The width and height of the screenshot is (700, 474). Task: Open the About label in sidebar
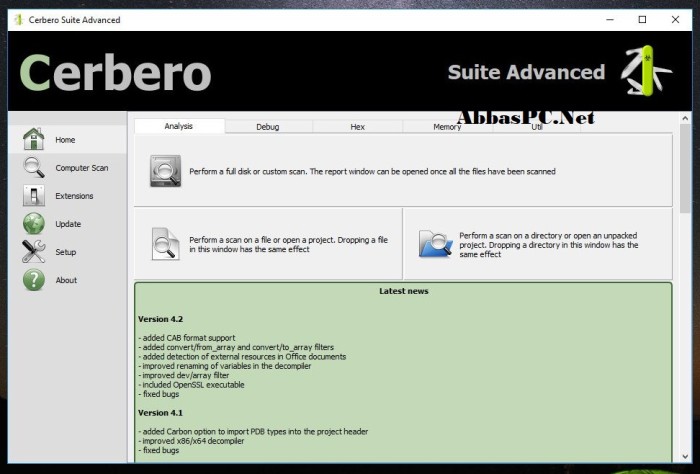pos(66,280)
